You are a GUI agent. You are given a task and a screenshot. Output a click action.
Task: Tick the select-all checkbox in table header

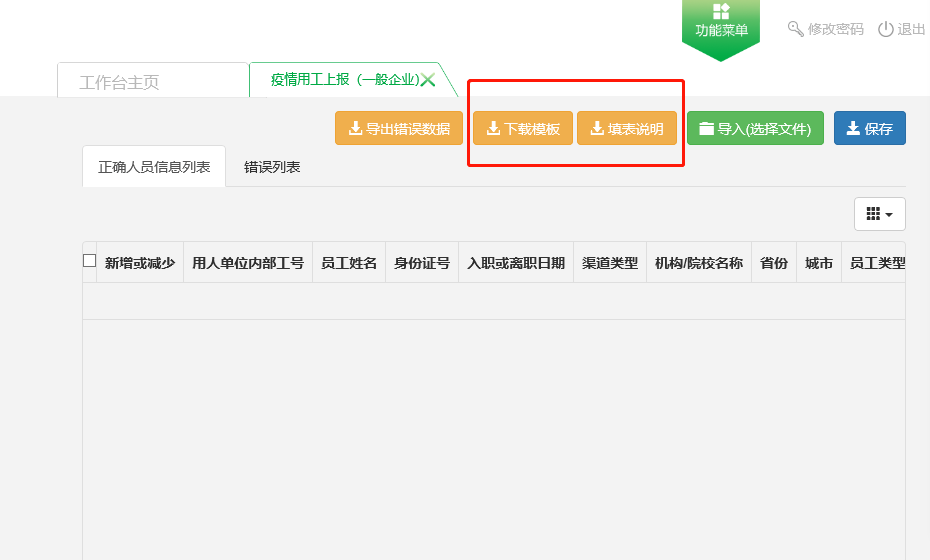pyautogui.click(x=90, y=261)
